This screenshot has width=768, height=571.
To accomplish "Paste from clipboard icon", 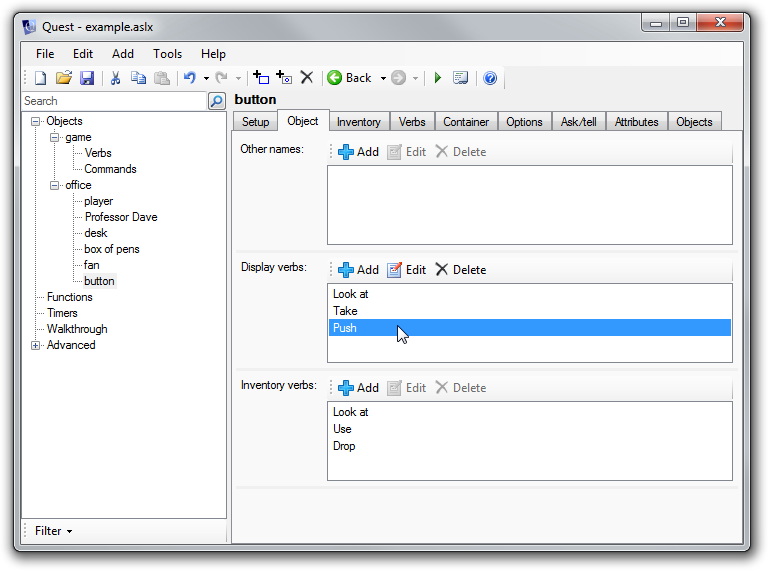I will pos(162,78).
